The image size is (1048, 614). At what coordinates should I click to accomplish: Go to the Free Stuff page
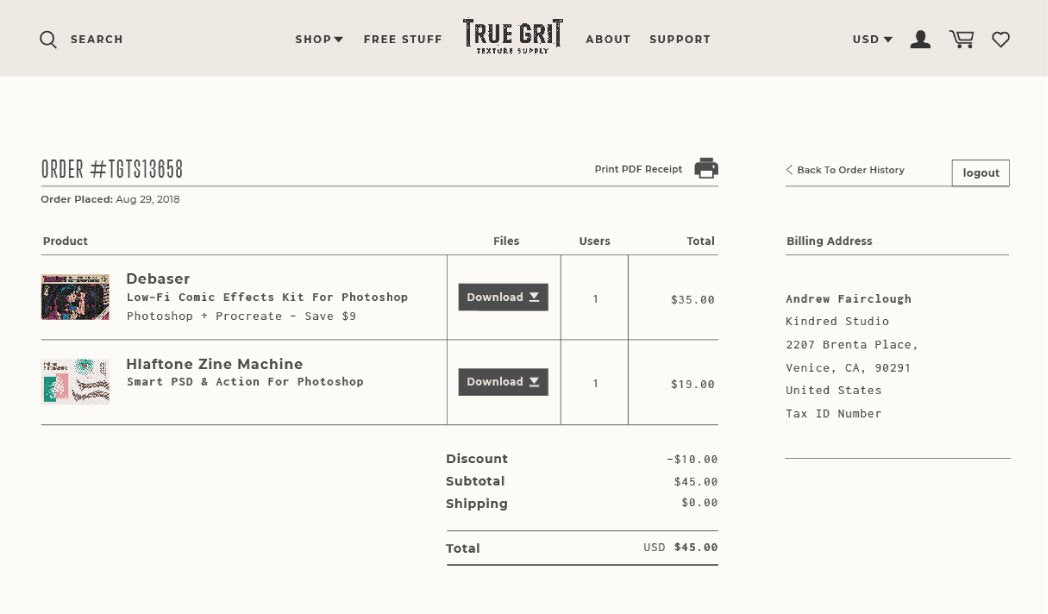tap(402, 40)
